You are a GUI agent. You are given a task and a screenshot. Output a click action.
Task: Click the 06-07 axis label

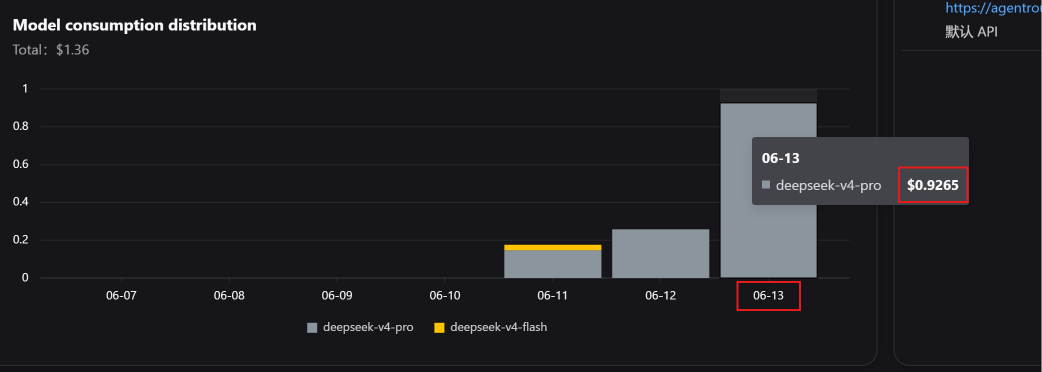[x=121, y=296]
